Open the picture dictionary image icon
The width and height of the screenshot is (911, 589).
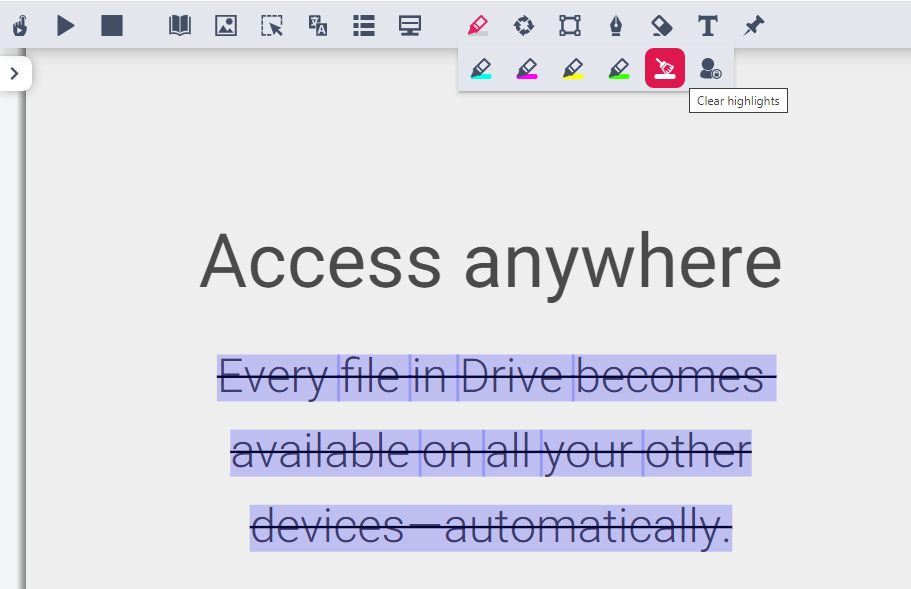[x=225, y=26]
